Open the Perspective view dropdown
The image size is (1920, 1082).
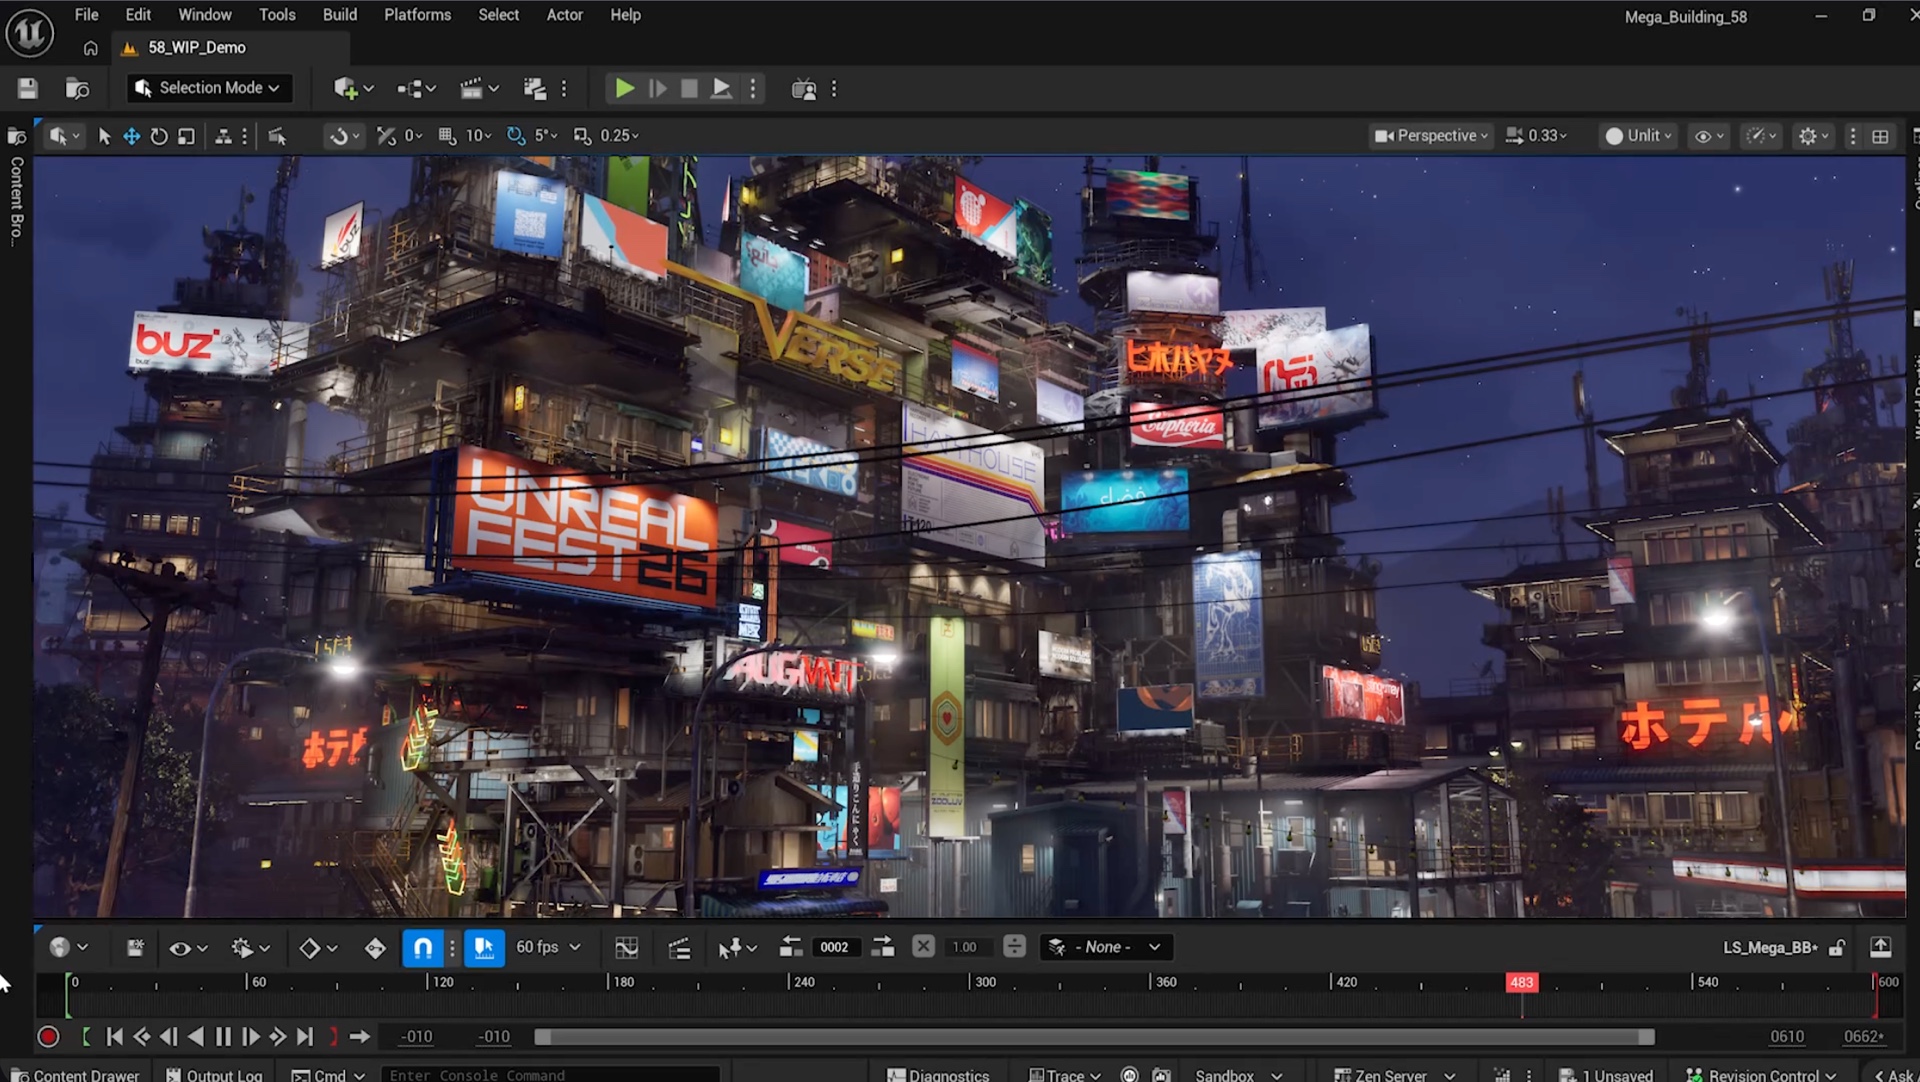pos(1431,136)
